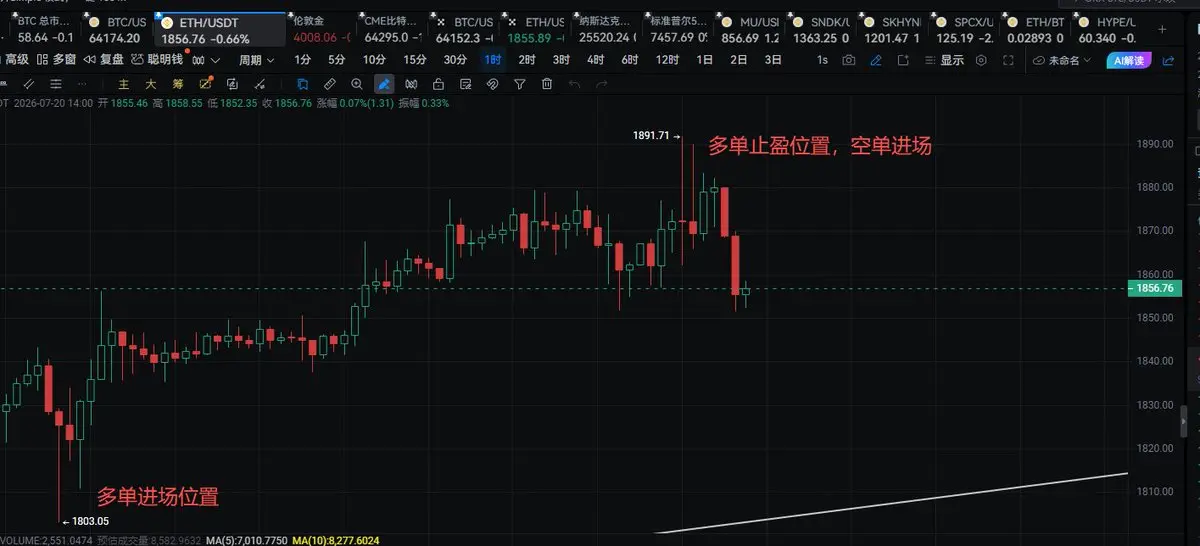
Task: Switch to the SPCX/U ticker tab
Action: click(963, 30)
